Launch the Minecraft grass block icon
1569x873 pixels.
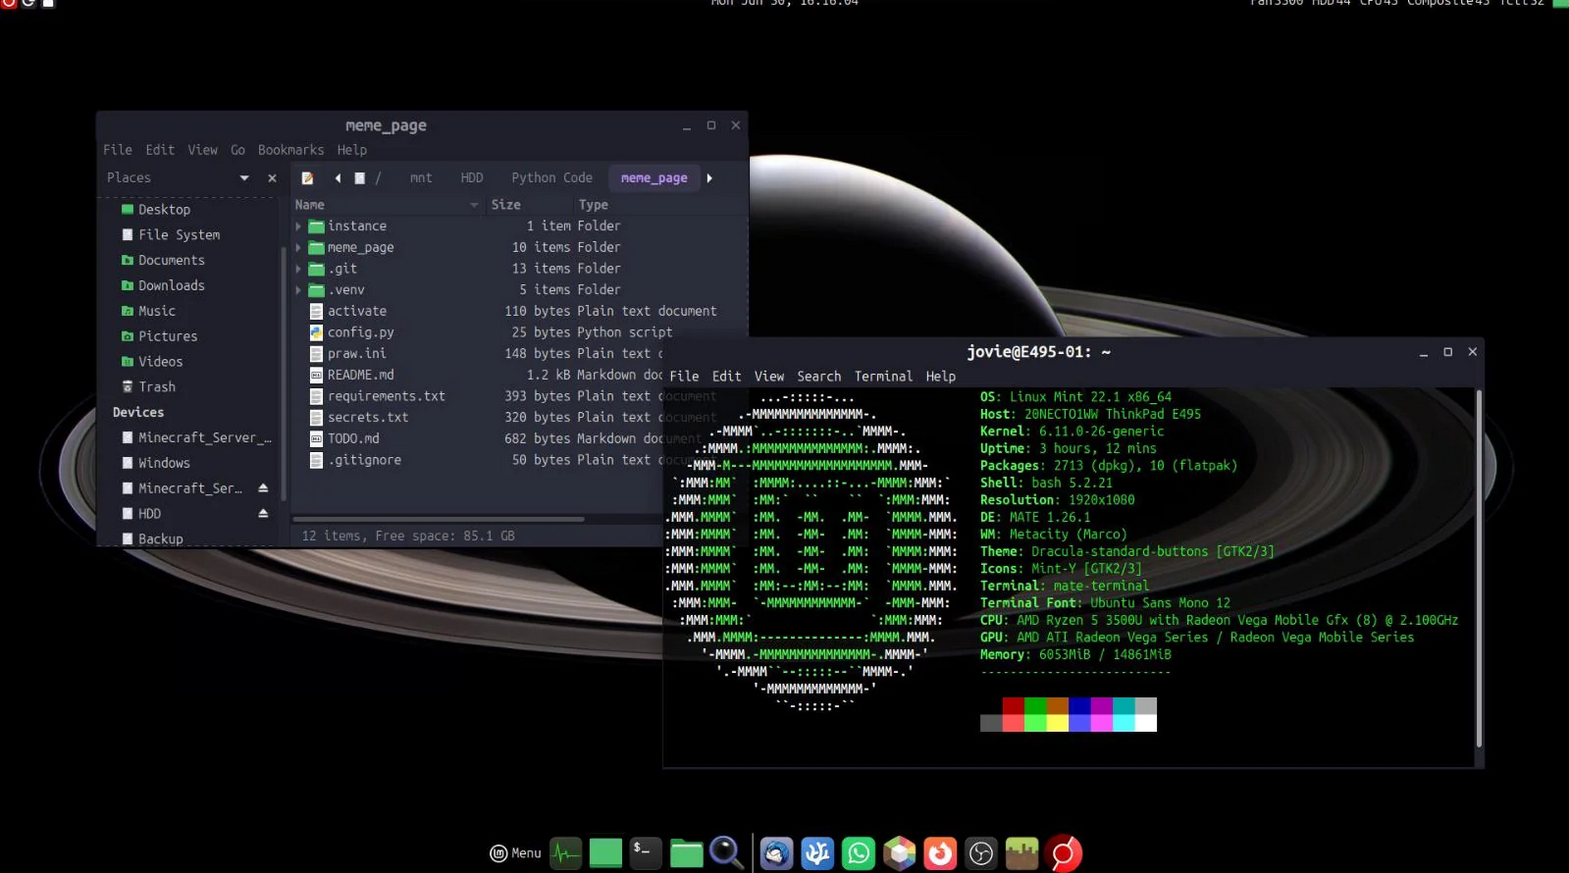(x=1021, y=853)
